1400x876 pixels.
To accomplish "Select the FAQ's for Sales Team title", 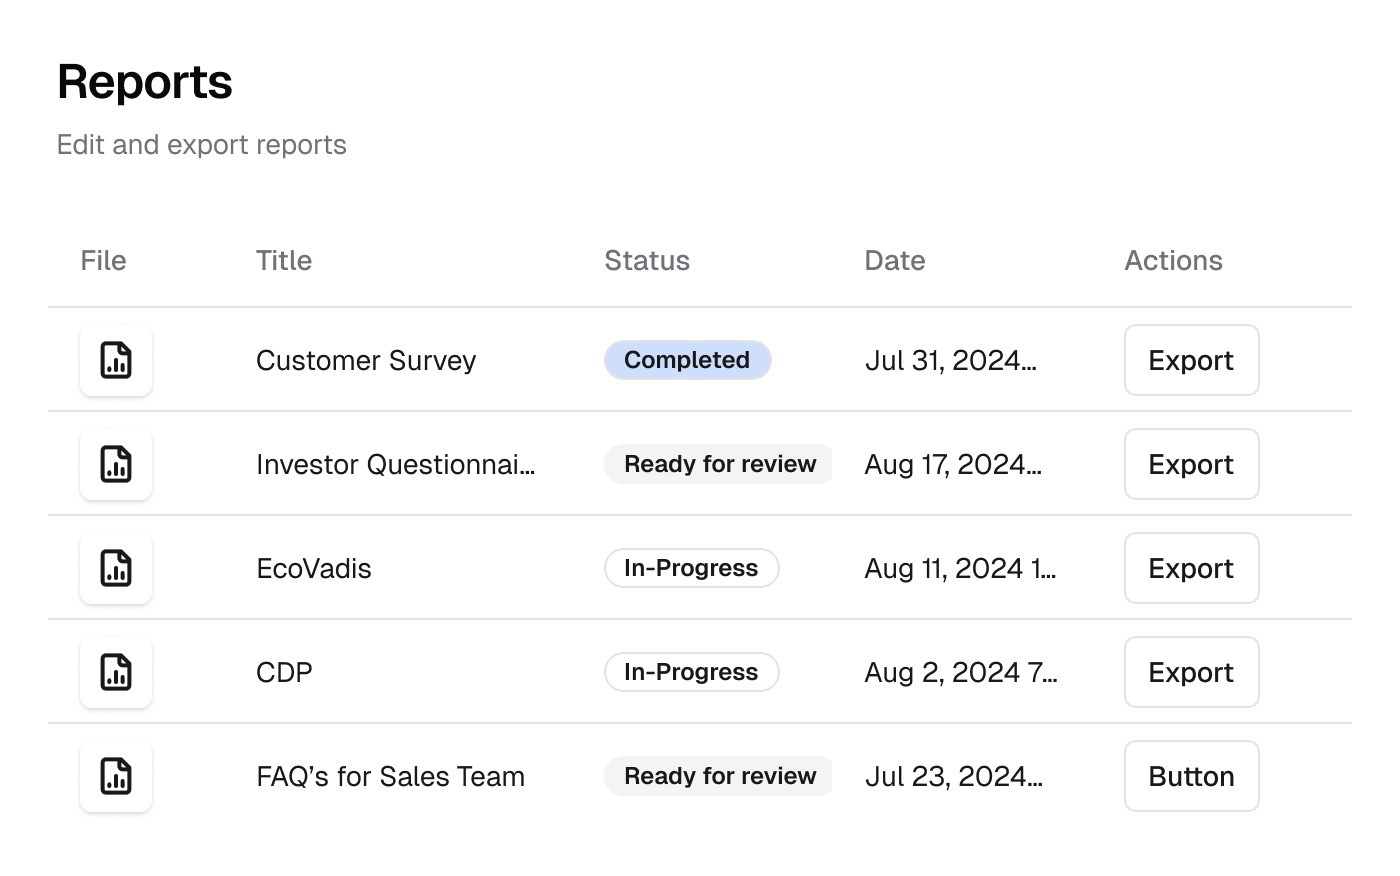I will (390, 776).
